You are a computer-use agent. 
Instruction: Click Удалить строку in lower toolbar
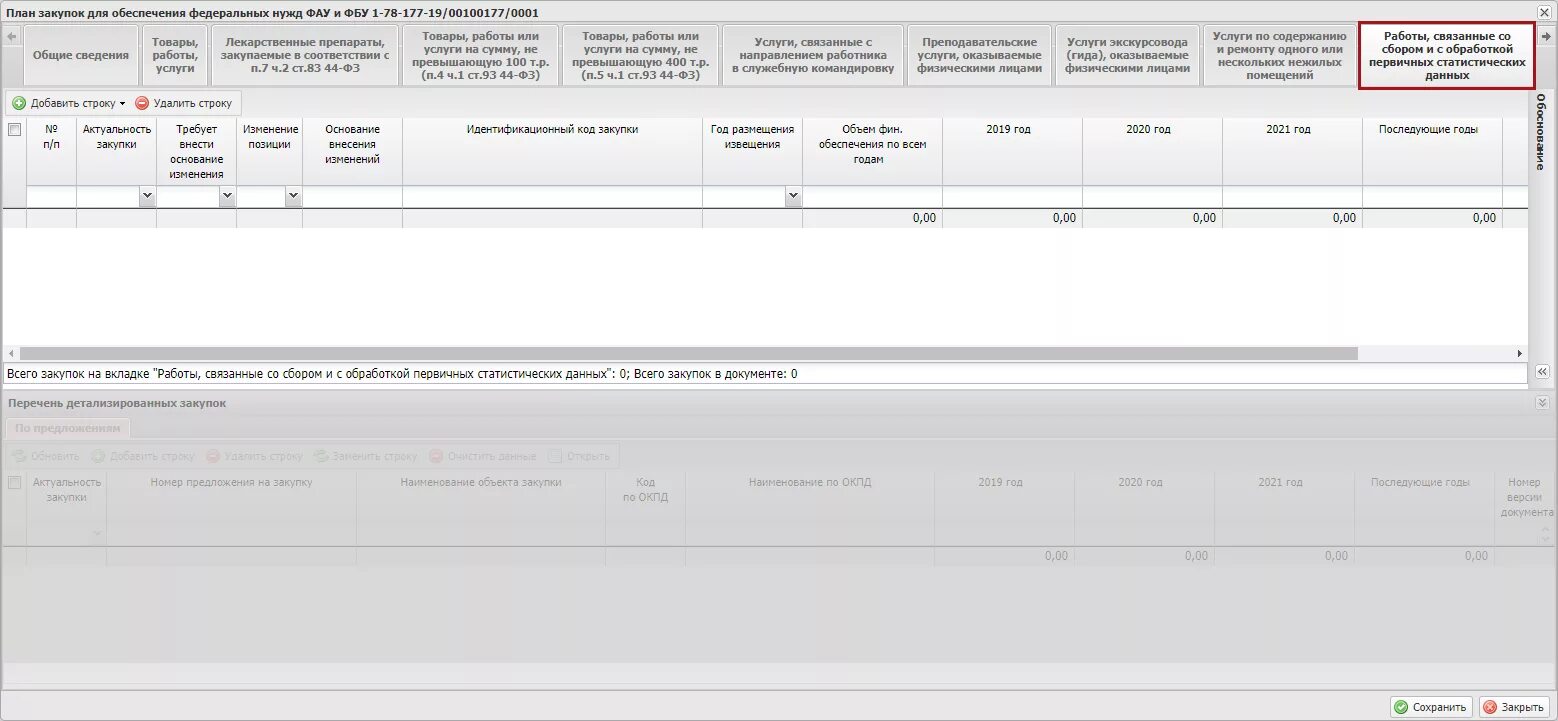pyautogui.click(x=254, y=456)
